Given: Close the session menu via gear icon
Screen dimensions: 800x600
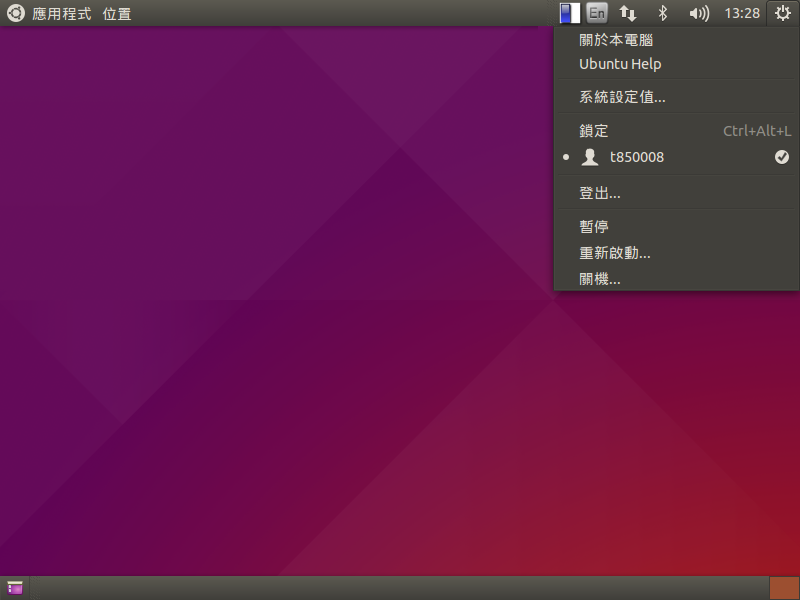Looking at the screenshot, I should pos(782,14).
